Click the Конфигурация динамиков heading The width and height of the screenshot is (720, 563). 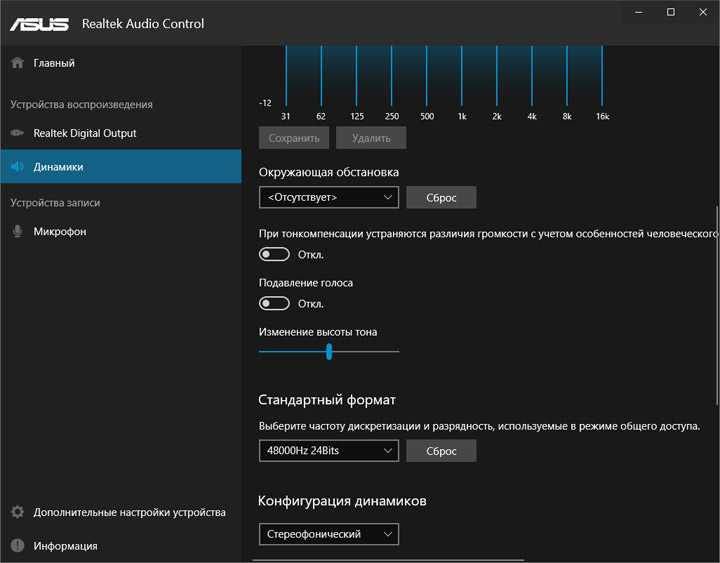[x=342, y=501]
